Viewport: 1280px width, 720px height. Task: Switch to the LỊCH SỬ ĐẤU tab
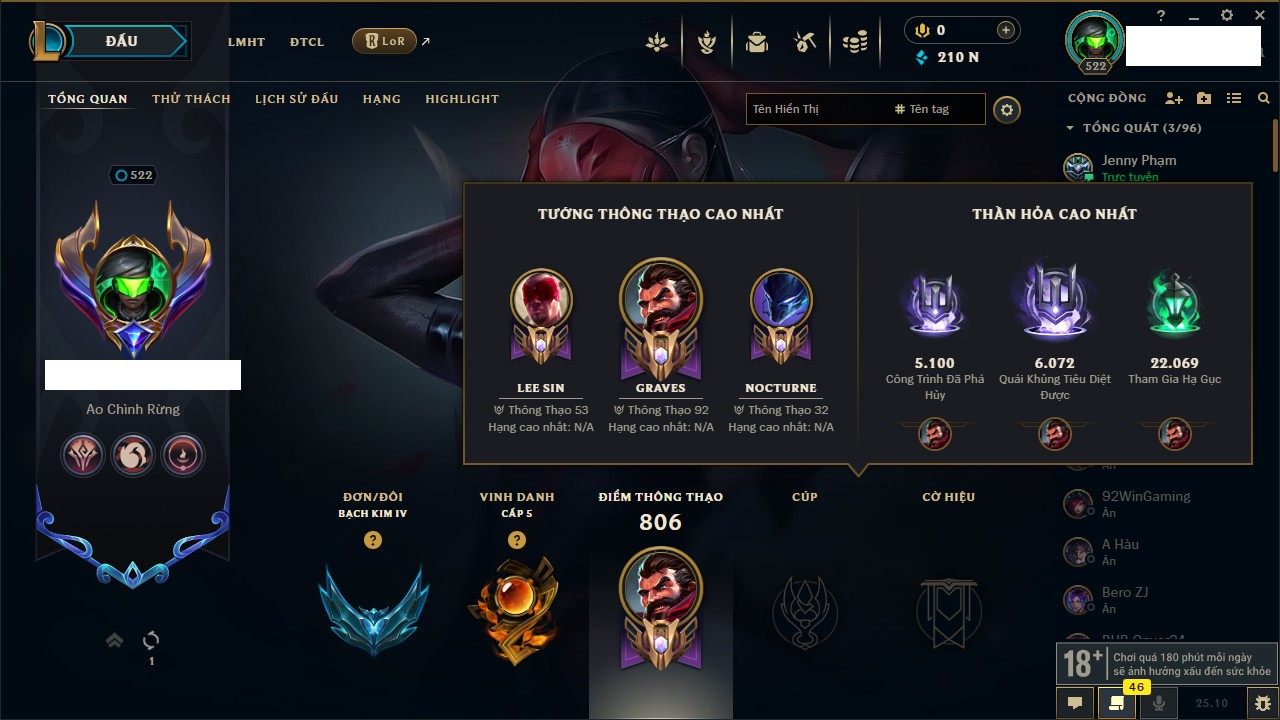296,99
